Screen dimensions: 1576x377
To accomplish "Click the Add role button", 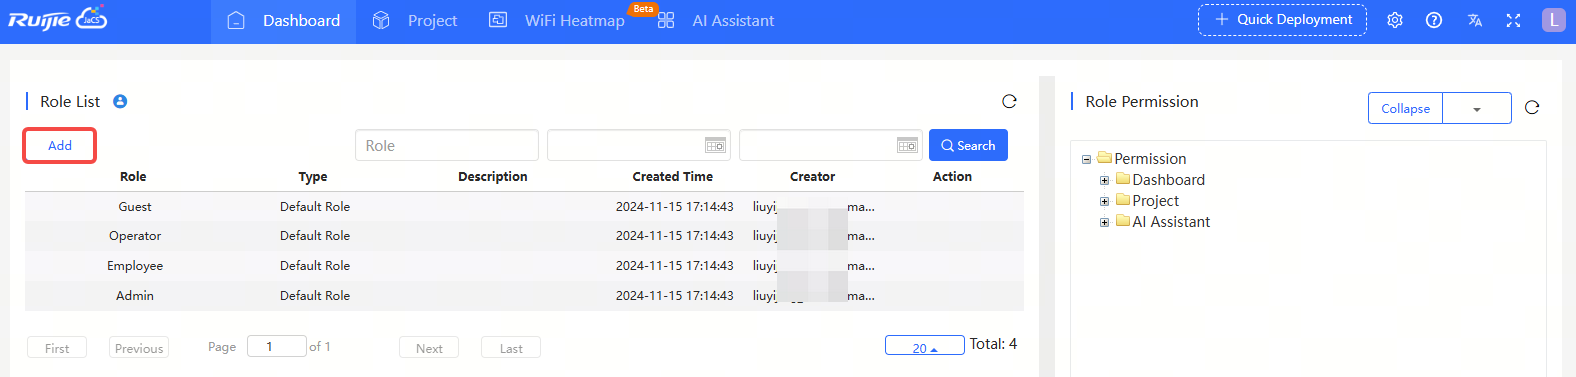I will point(60,145).
